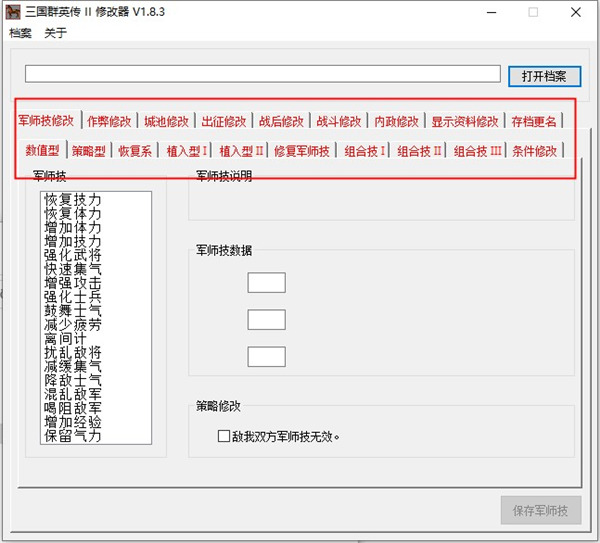The width and height of the screenshot is (600, 543).
Task: Go to the 内政修改 tab
Action: coord(397,121)
